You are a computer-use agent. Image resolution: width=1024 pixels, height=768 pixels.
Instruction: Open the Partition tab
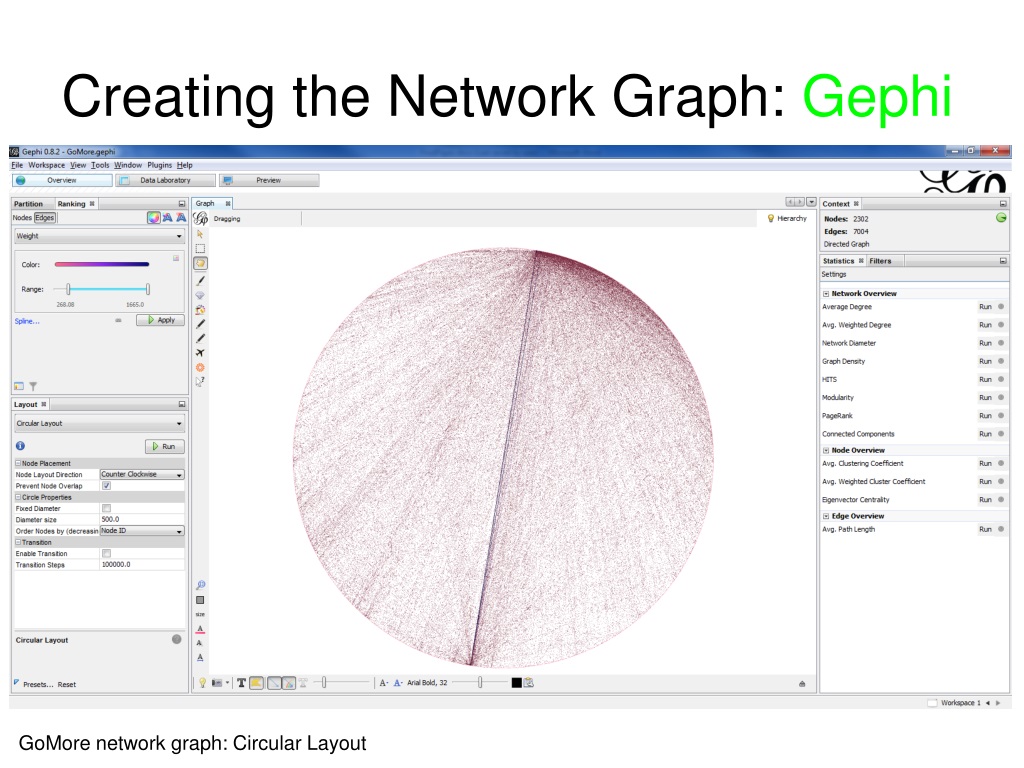tap(28, 204)
